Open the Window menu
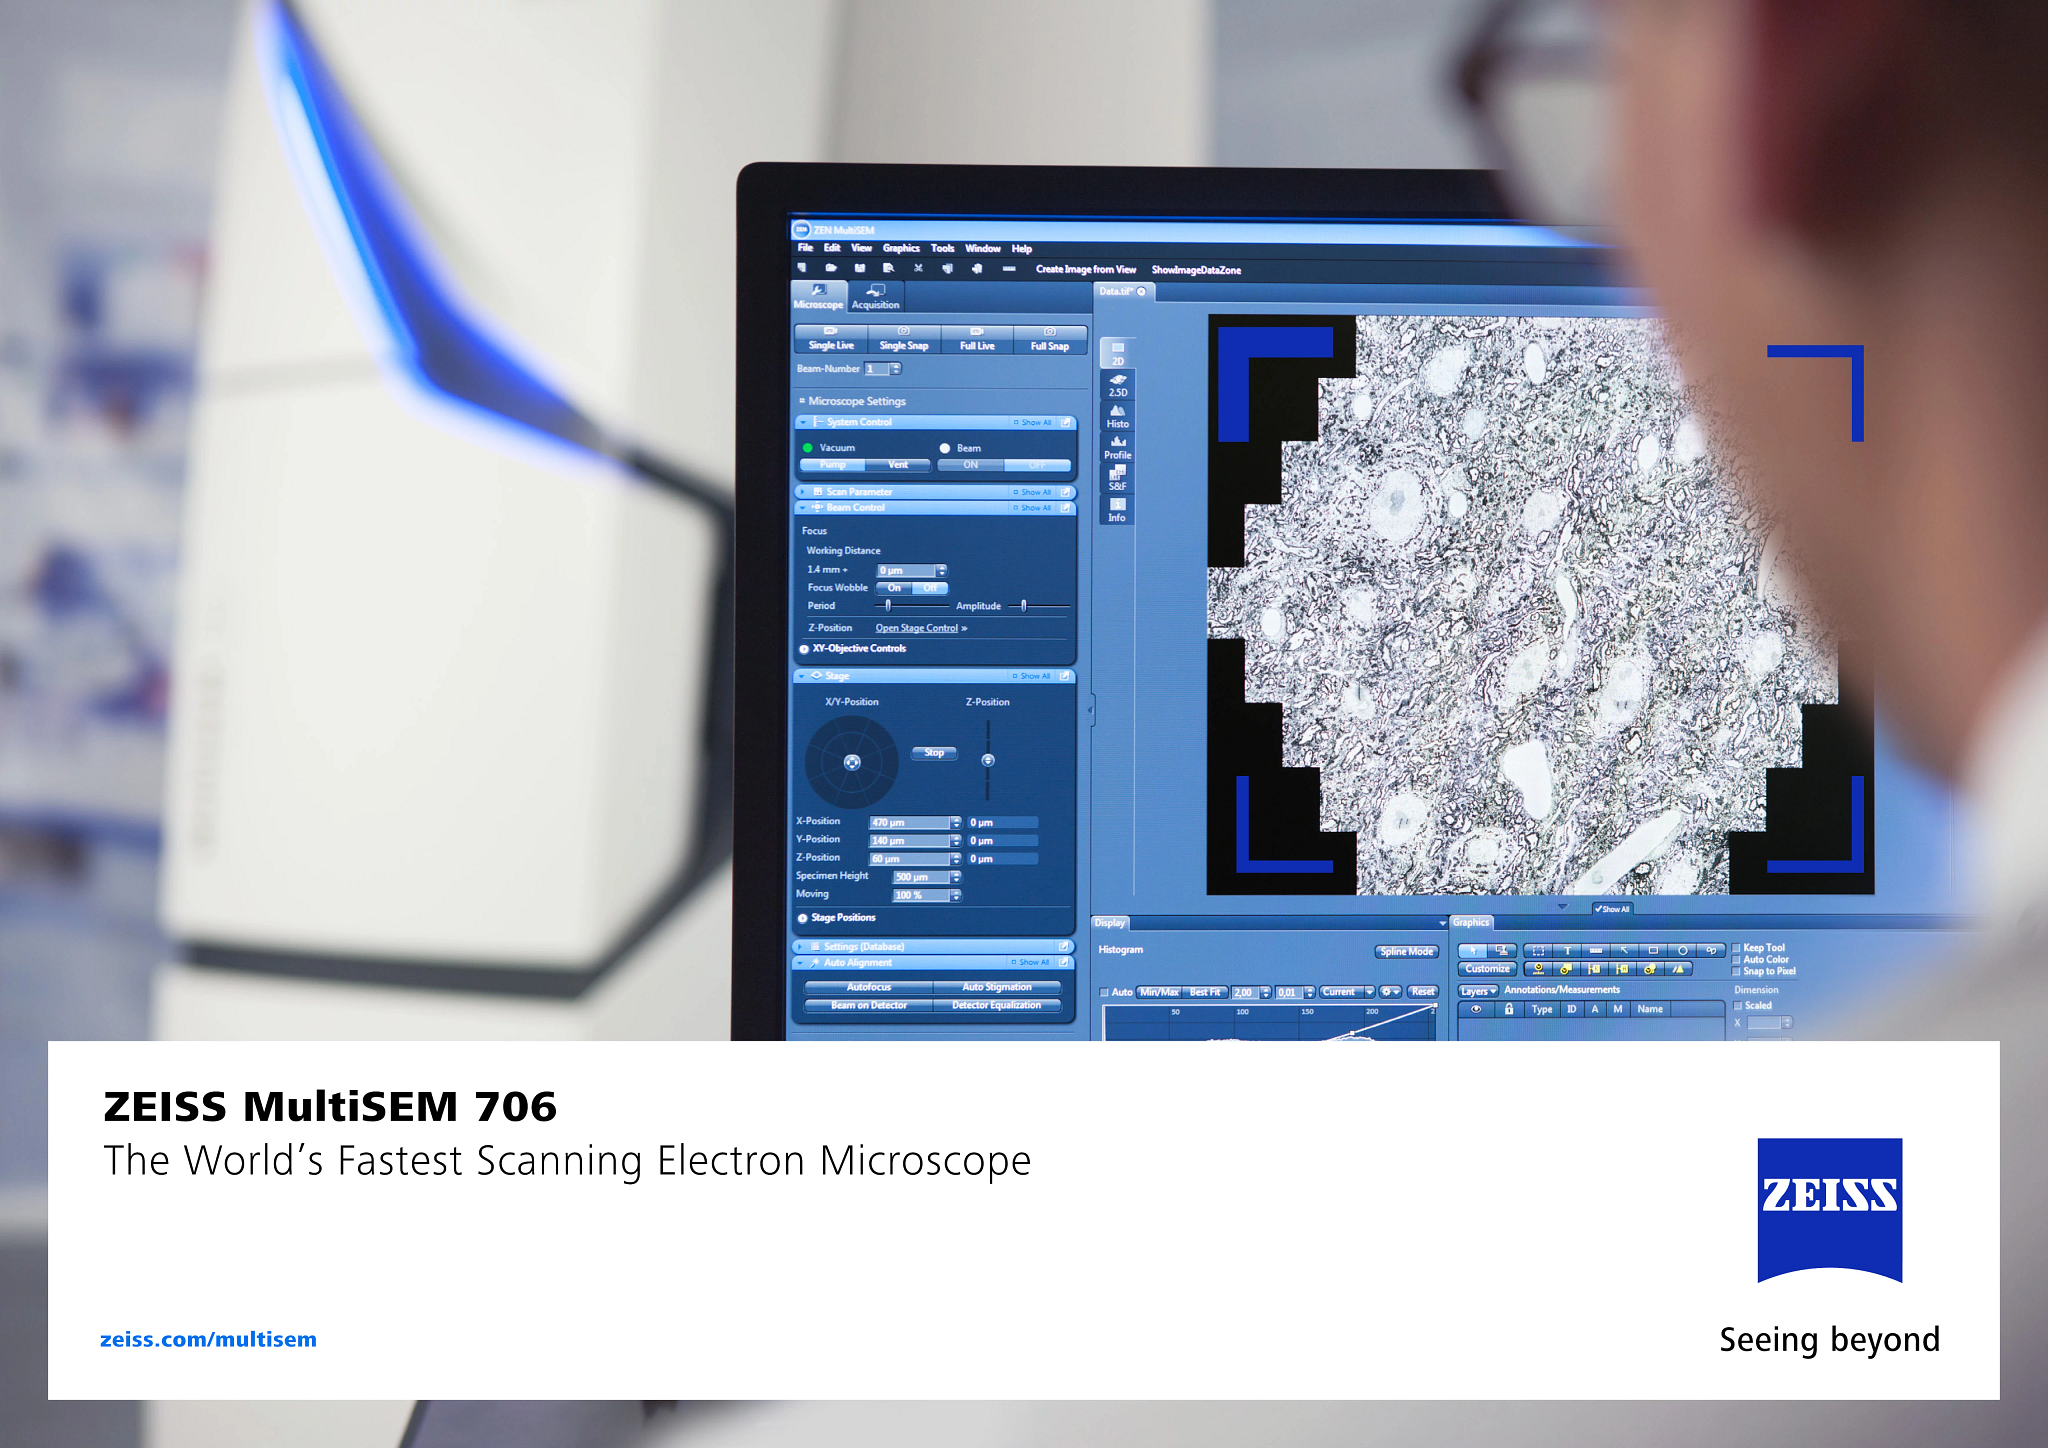 [x=983, y=248]
